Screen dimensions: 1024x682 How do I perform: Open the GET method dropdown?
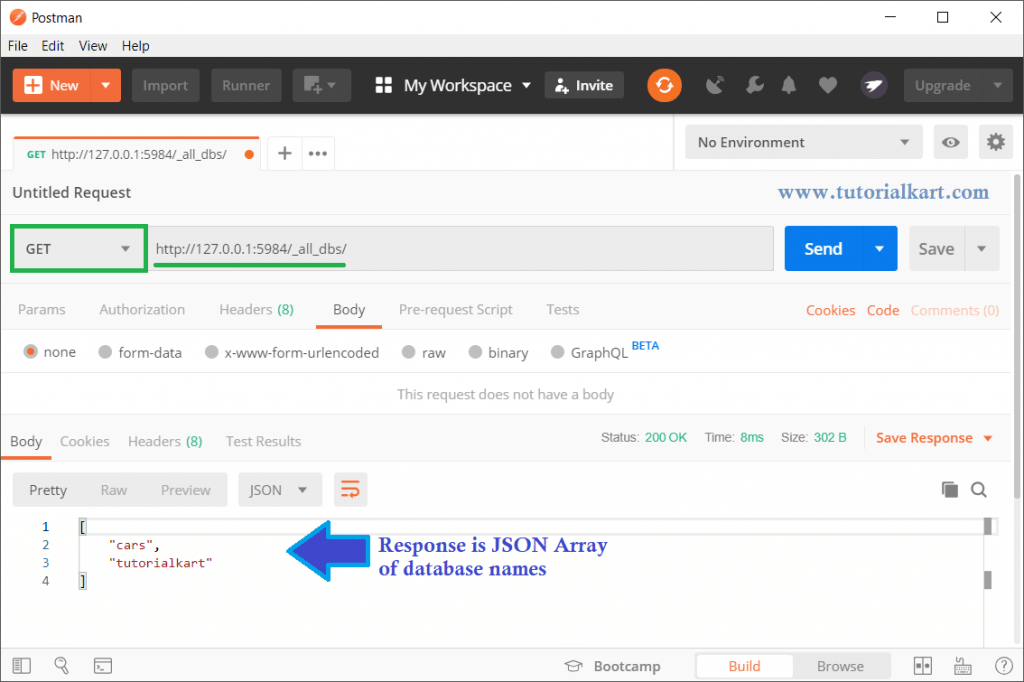click(77, 248)
